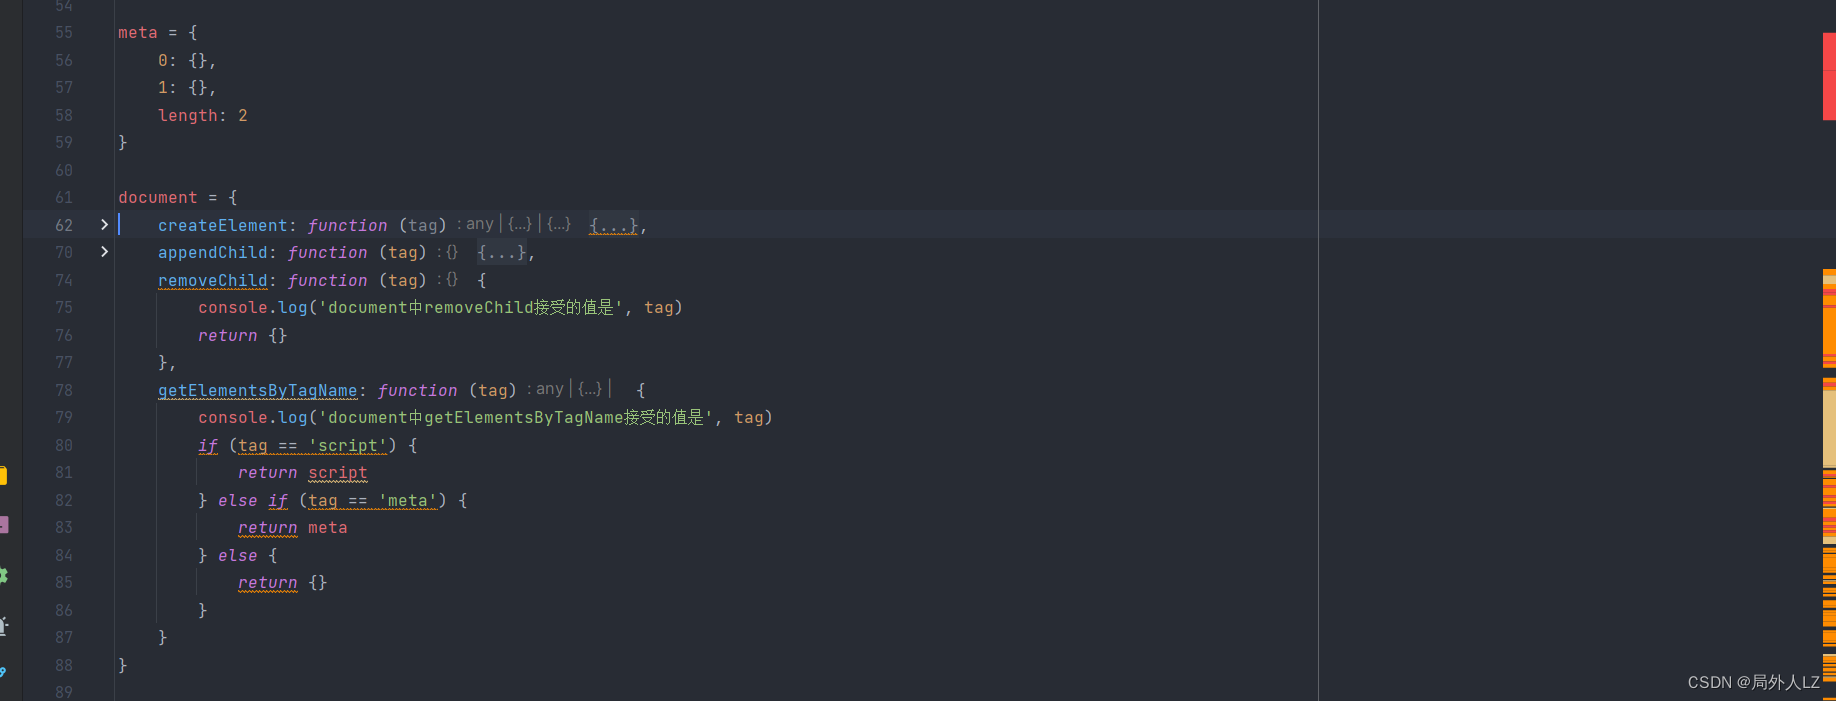Viewport: 1836px width, 701px height.
Task: Click the 'document' variable declaration on line 61
Action: click(x=158, y=198)
